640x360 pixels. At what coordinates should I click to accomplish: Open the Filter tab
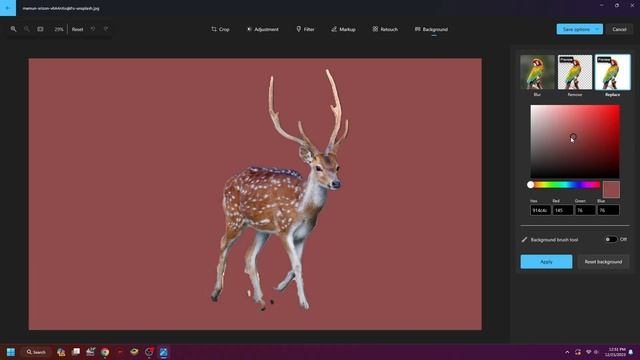click(x=305, y=29)
